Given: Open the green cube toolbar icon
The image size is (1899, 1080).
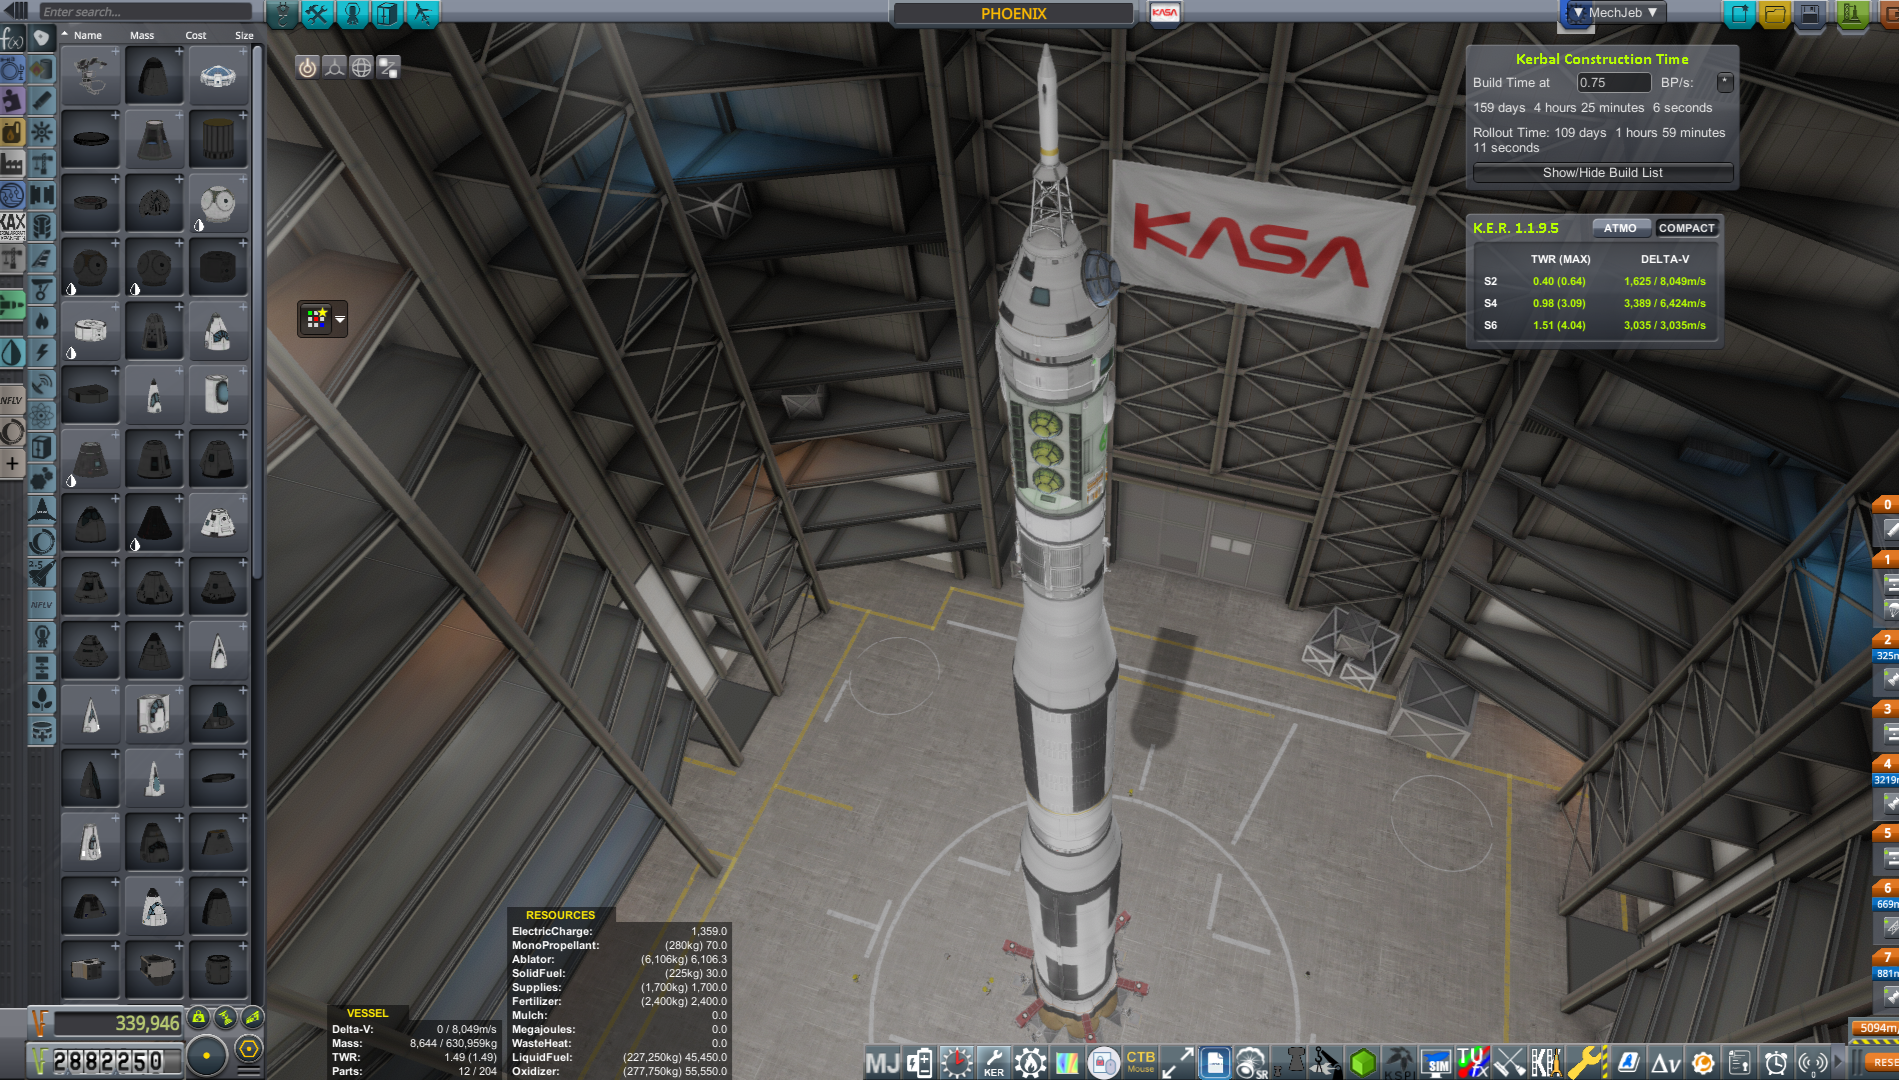Looking at the screenshot, I should [x=1362, y=1062].
